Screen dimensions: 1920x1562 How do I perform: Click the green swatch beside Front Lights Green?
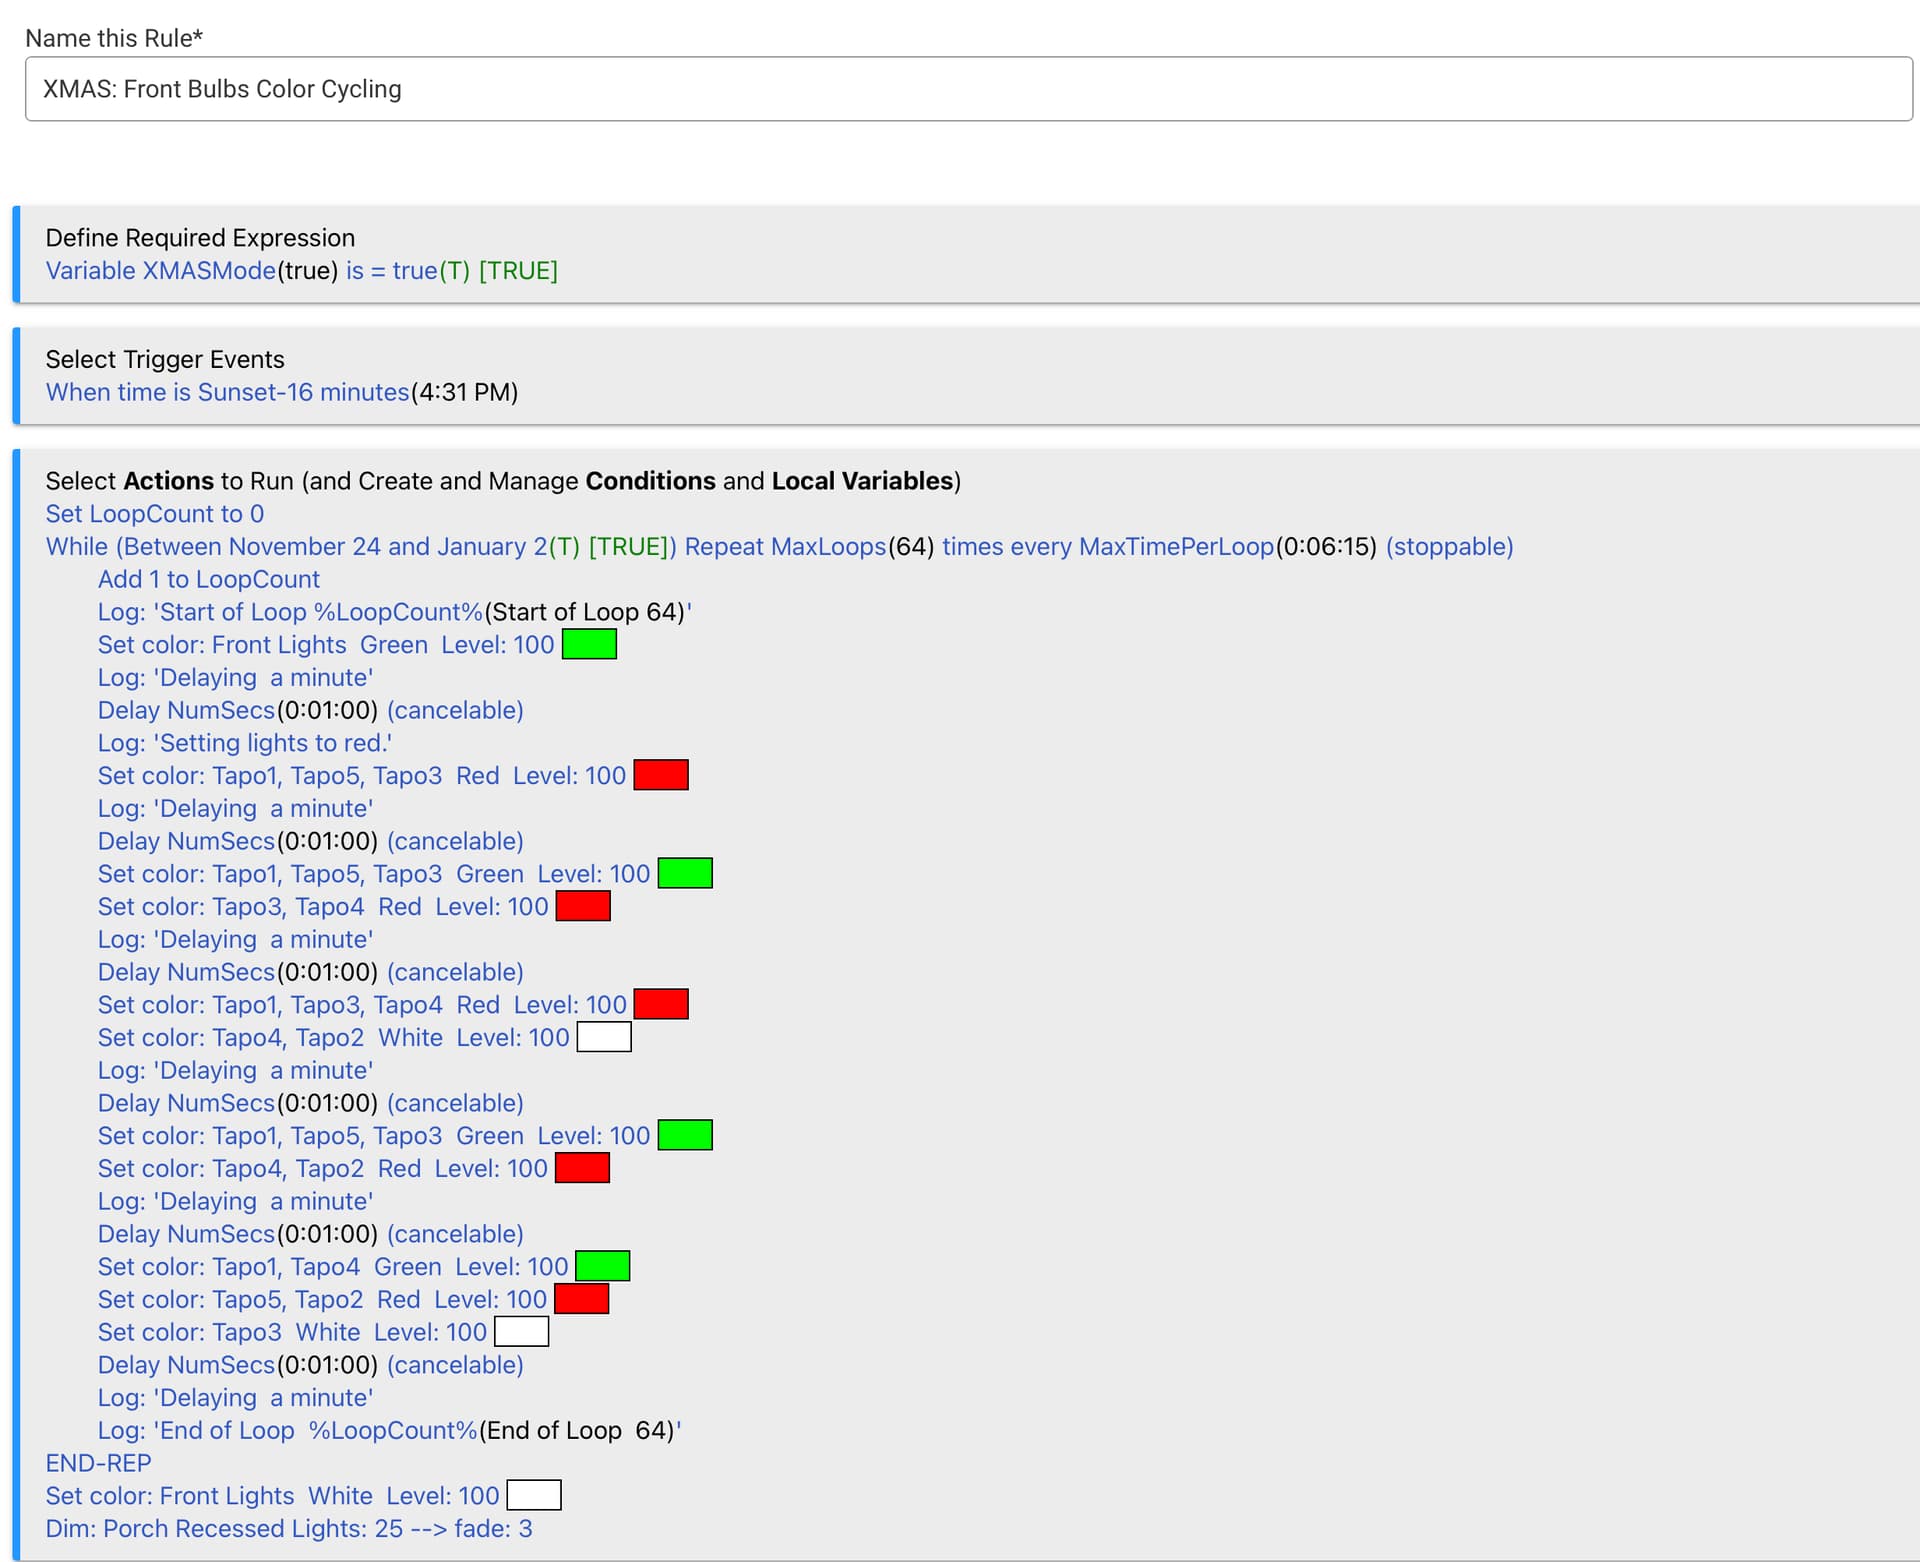pyautogui.click(x=589, y=645)
